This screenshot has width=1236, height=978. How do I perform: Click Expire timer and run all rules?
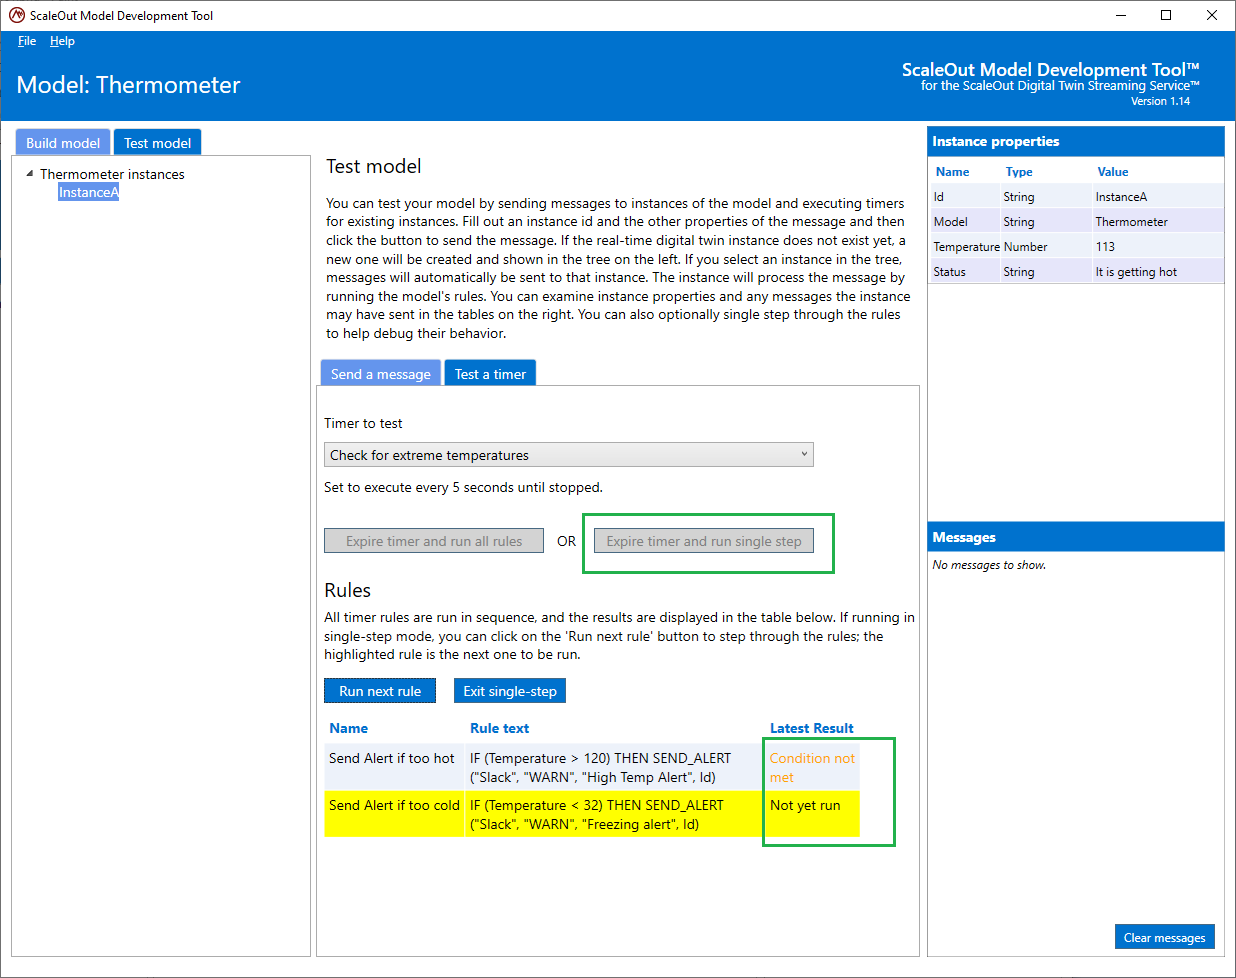tap(434, 541)
